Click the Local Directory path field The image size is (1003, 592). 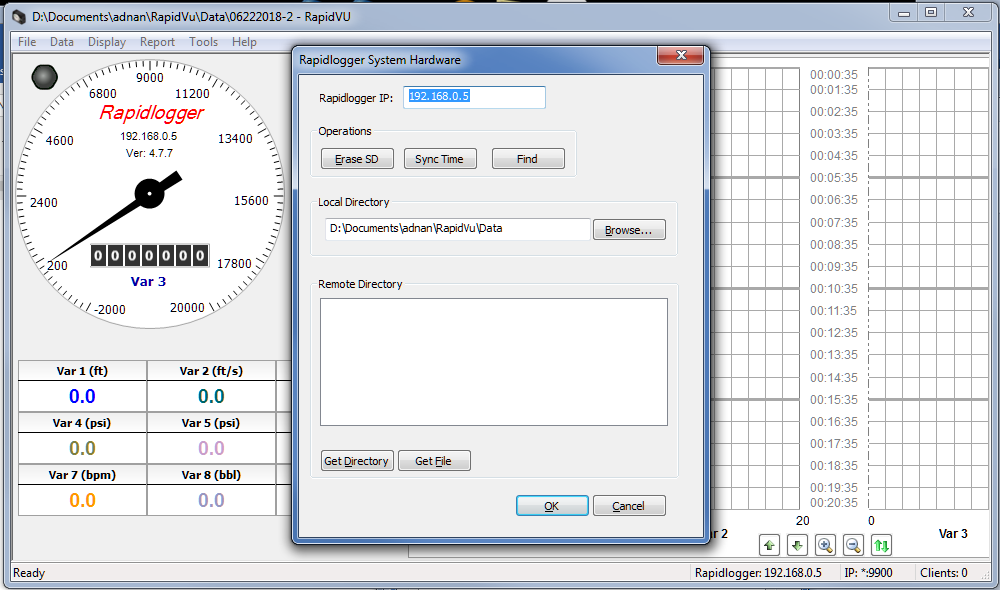pyautogui.click(x=457, y=229)
